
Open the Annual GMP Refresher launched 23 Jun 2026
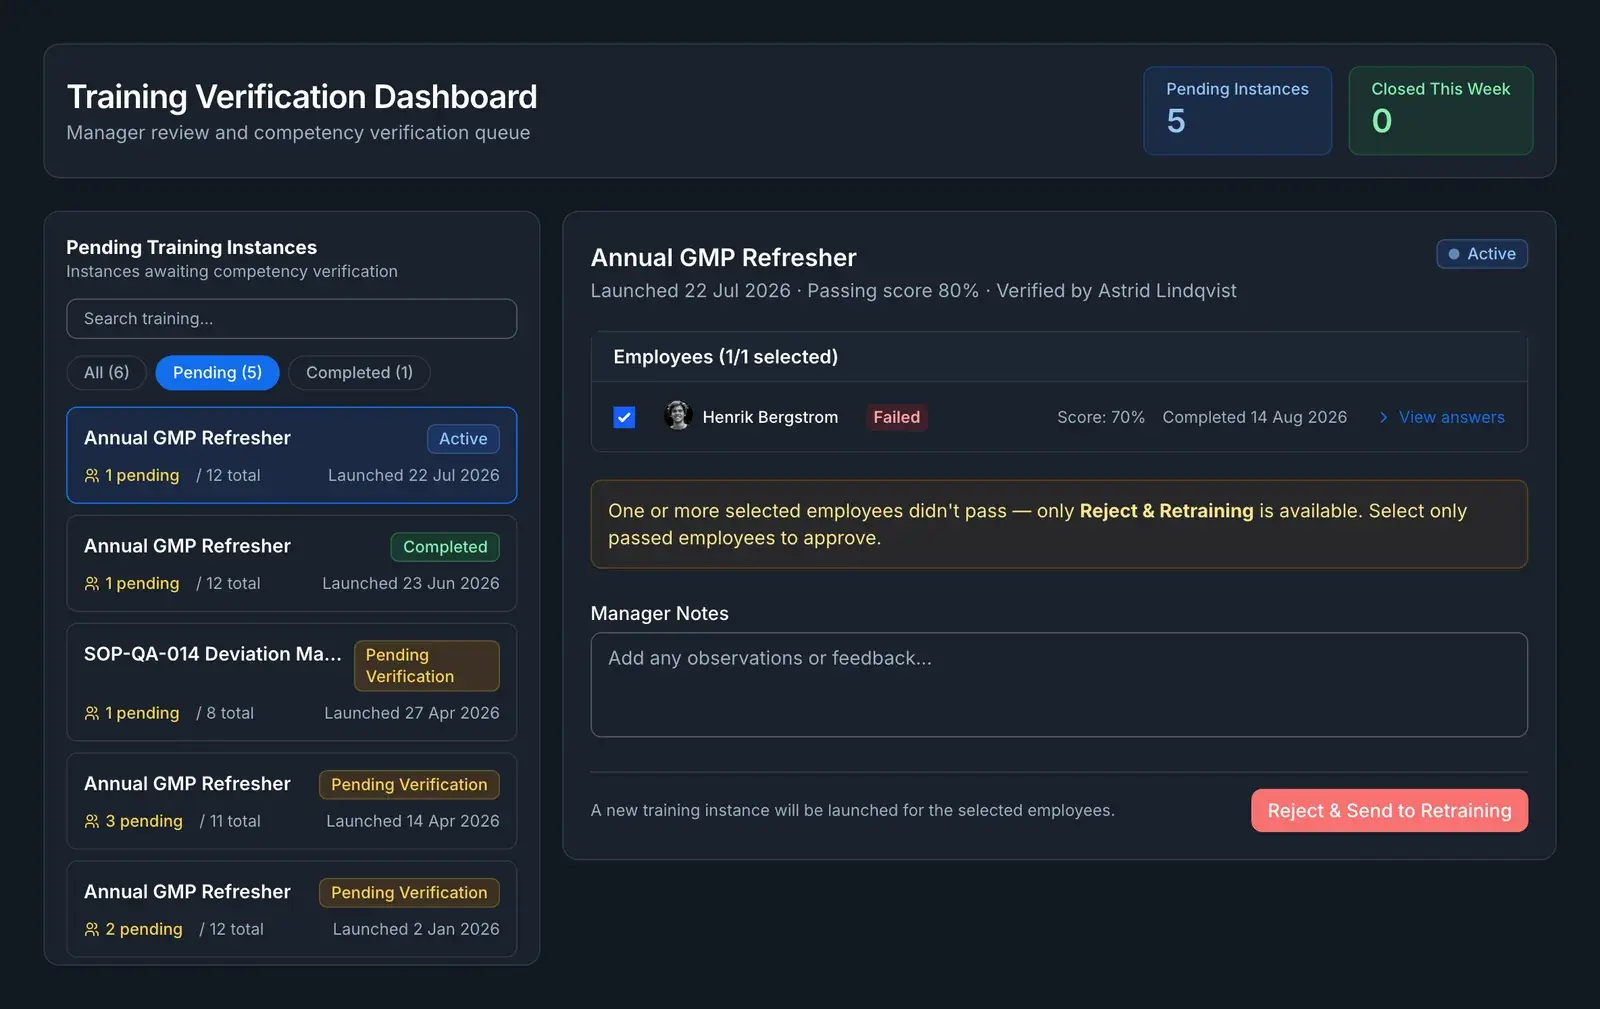291,563
